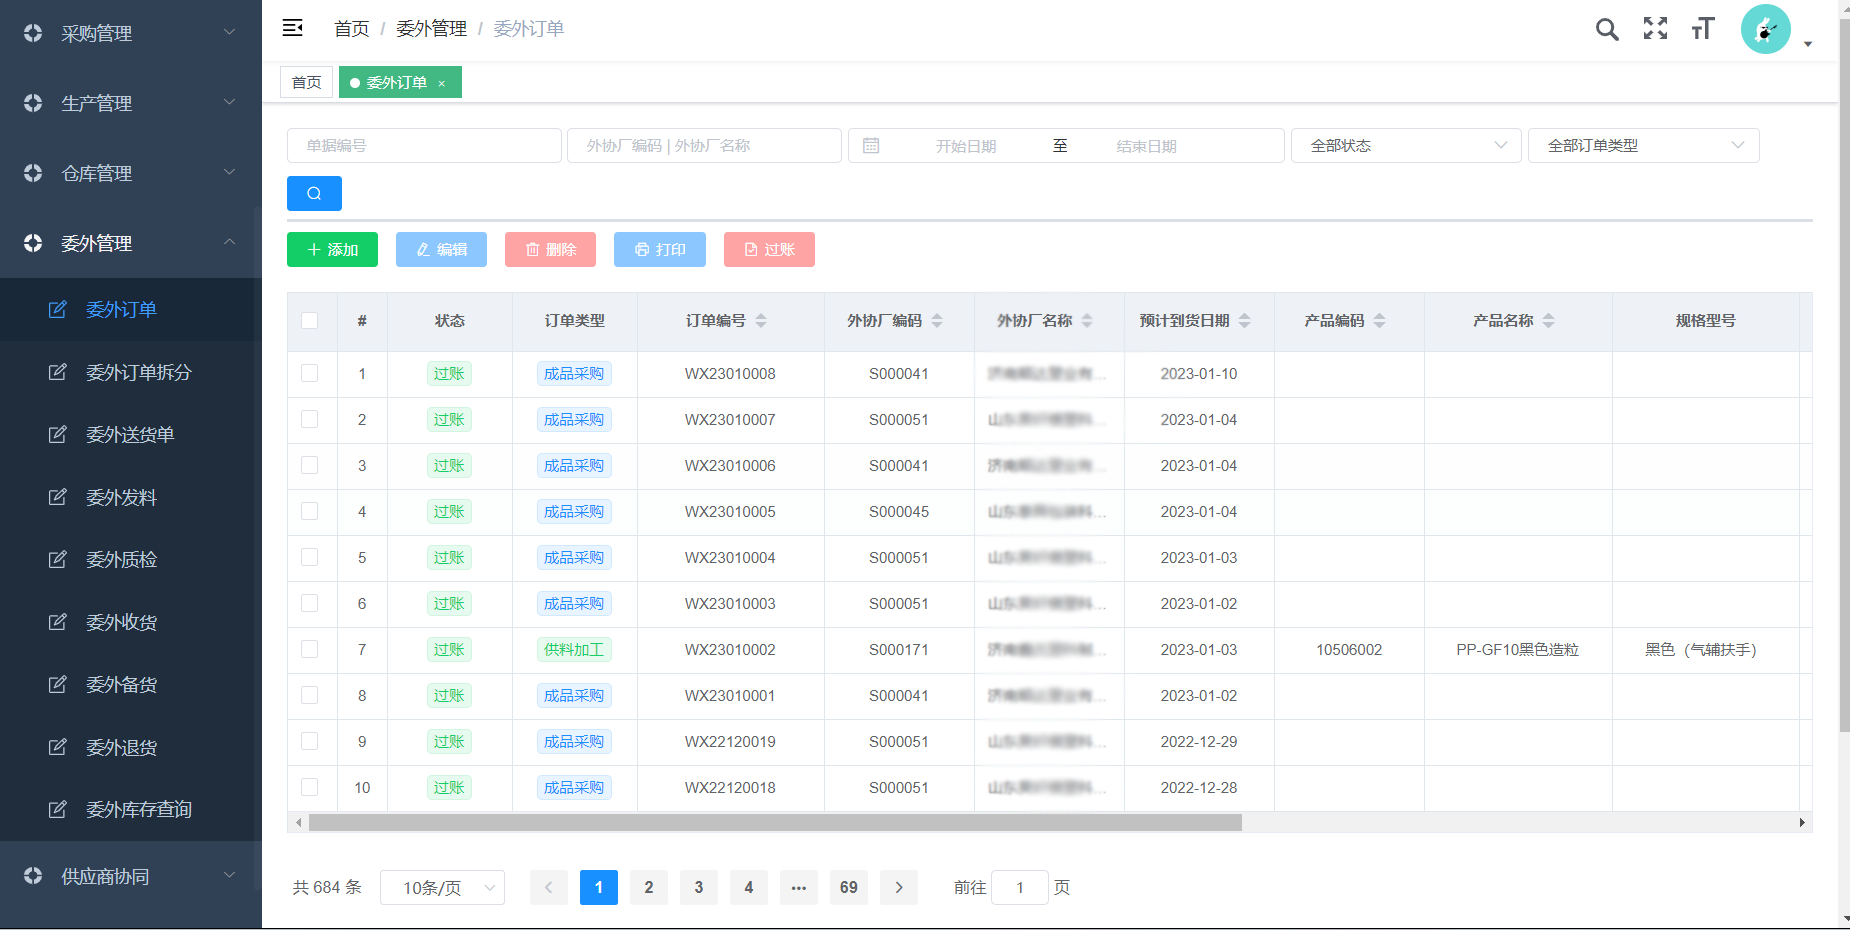Click the horizontal table scrollbar
This screenshot has height=930, width=1850.
point(775,823)
